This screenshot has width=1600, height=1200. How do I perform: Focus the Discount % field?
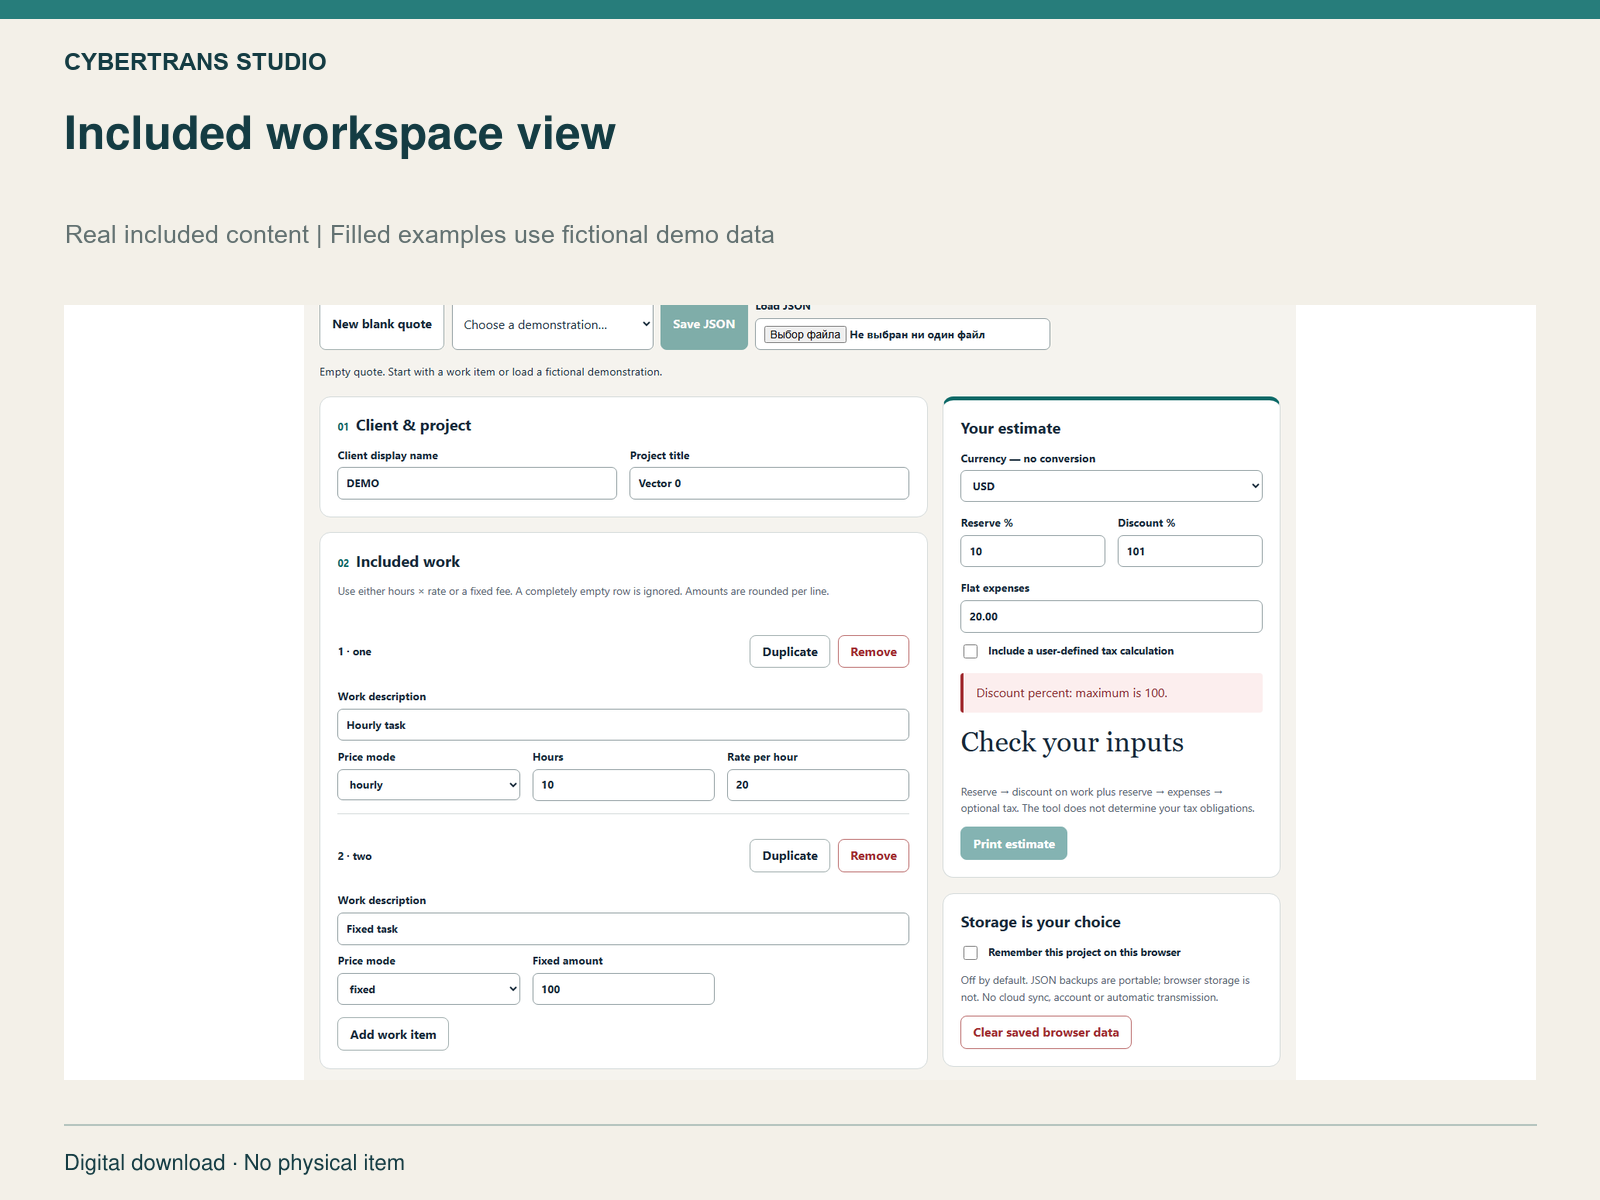click(x=1190, y=551)
